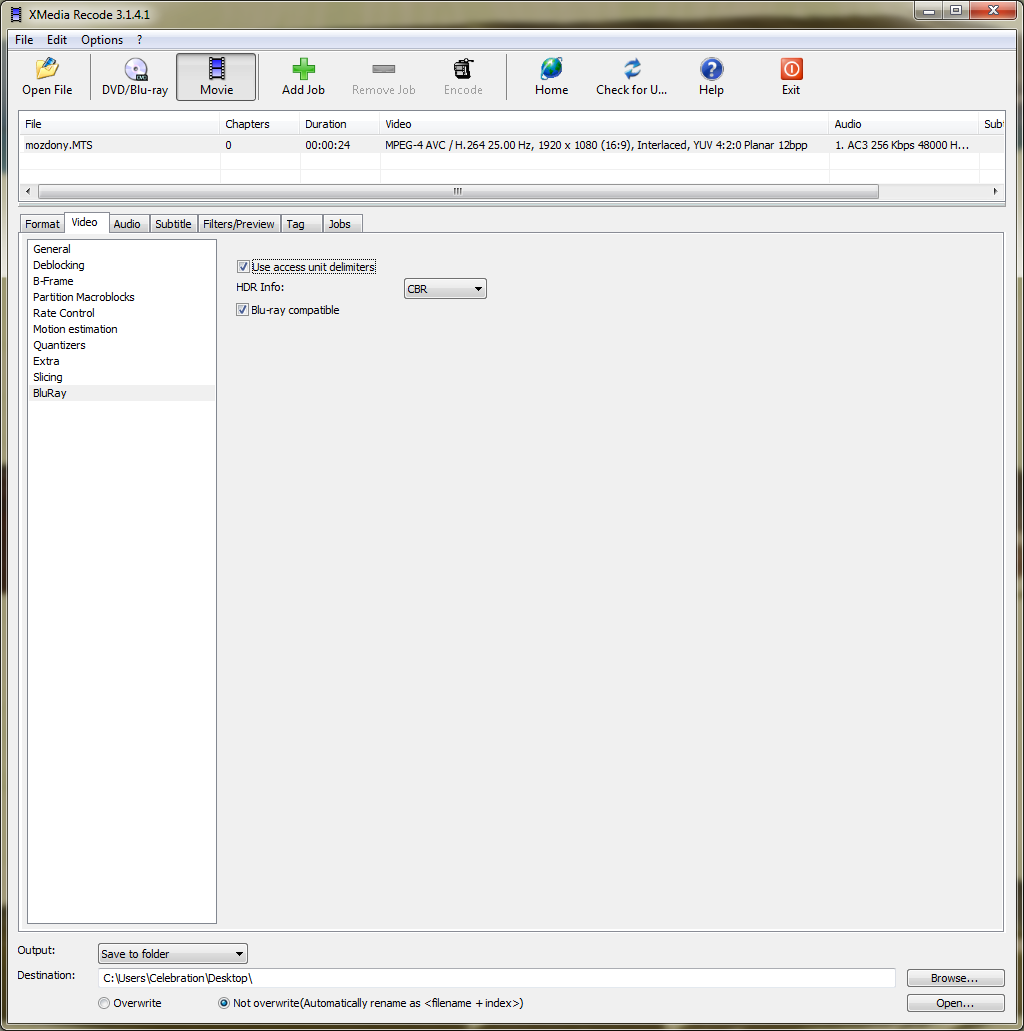
Task: Click the Browse... button
Action: point(955,978)
